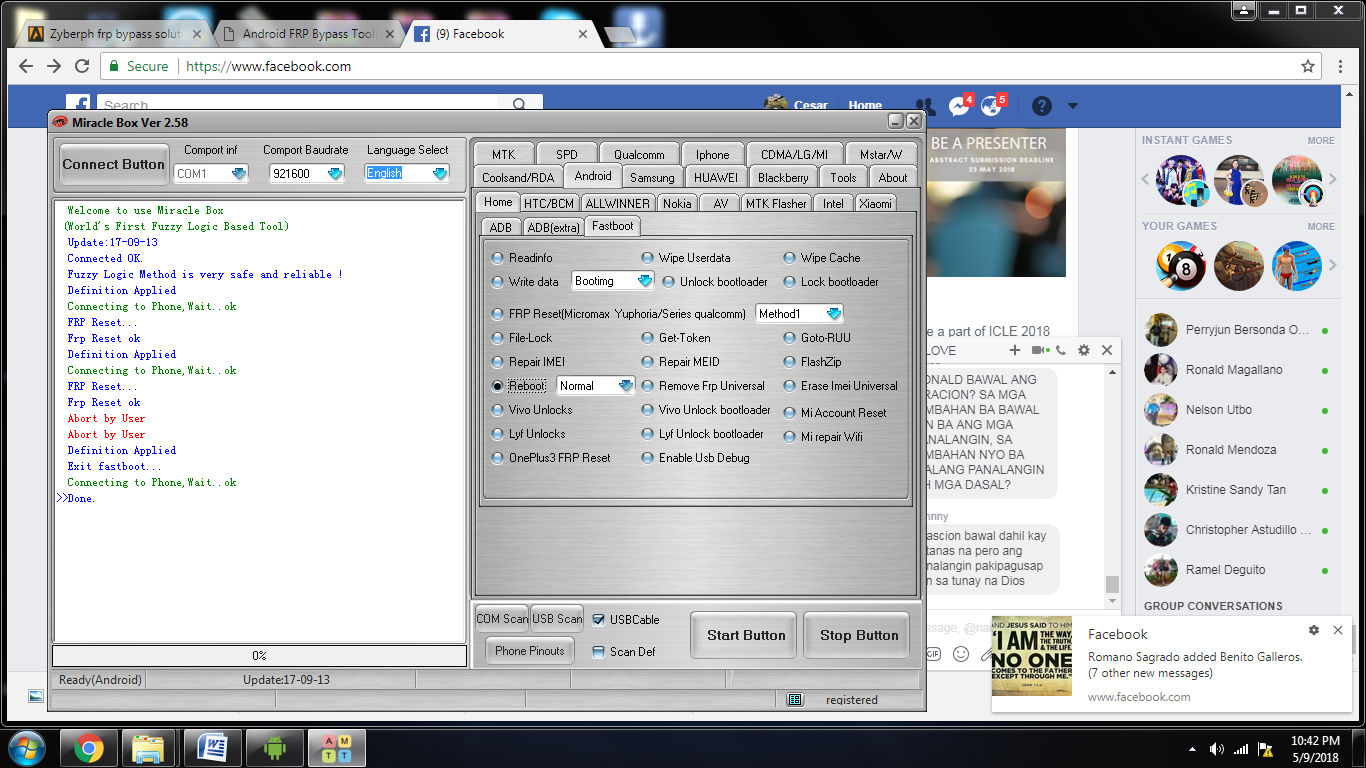Open chat options gear icon
Image resolution: width=1366 pixels, height=768 pixels.
coord(1083,350)
